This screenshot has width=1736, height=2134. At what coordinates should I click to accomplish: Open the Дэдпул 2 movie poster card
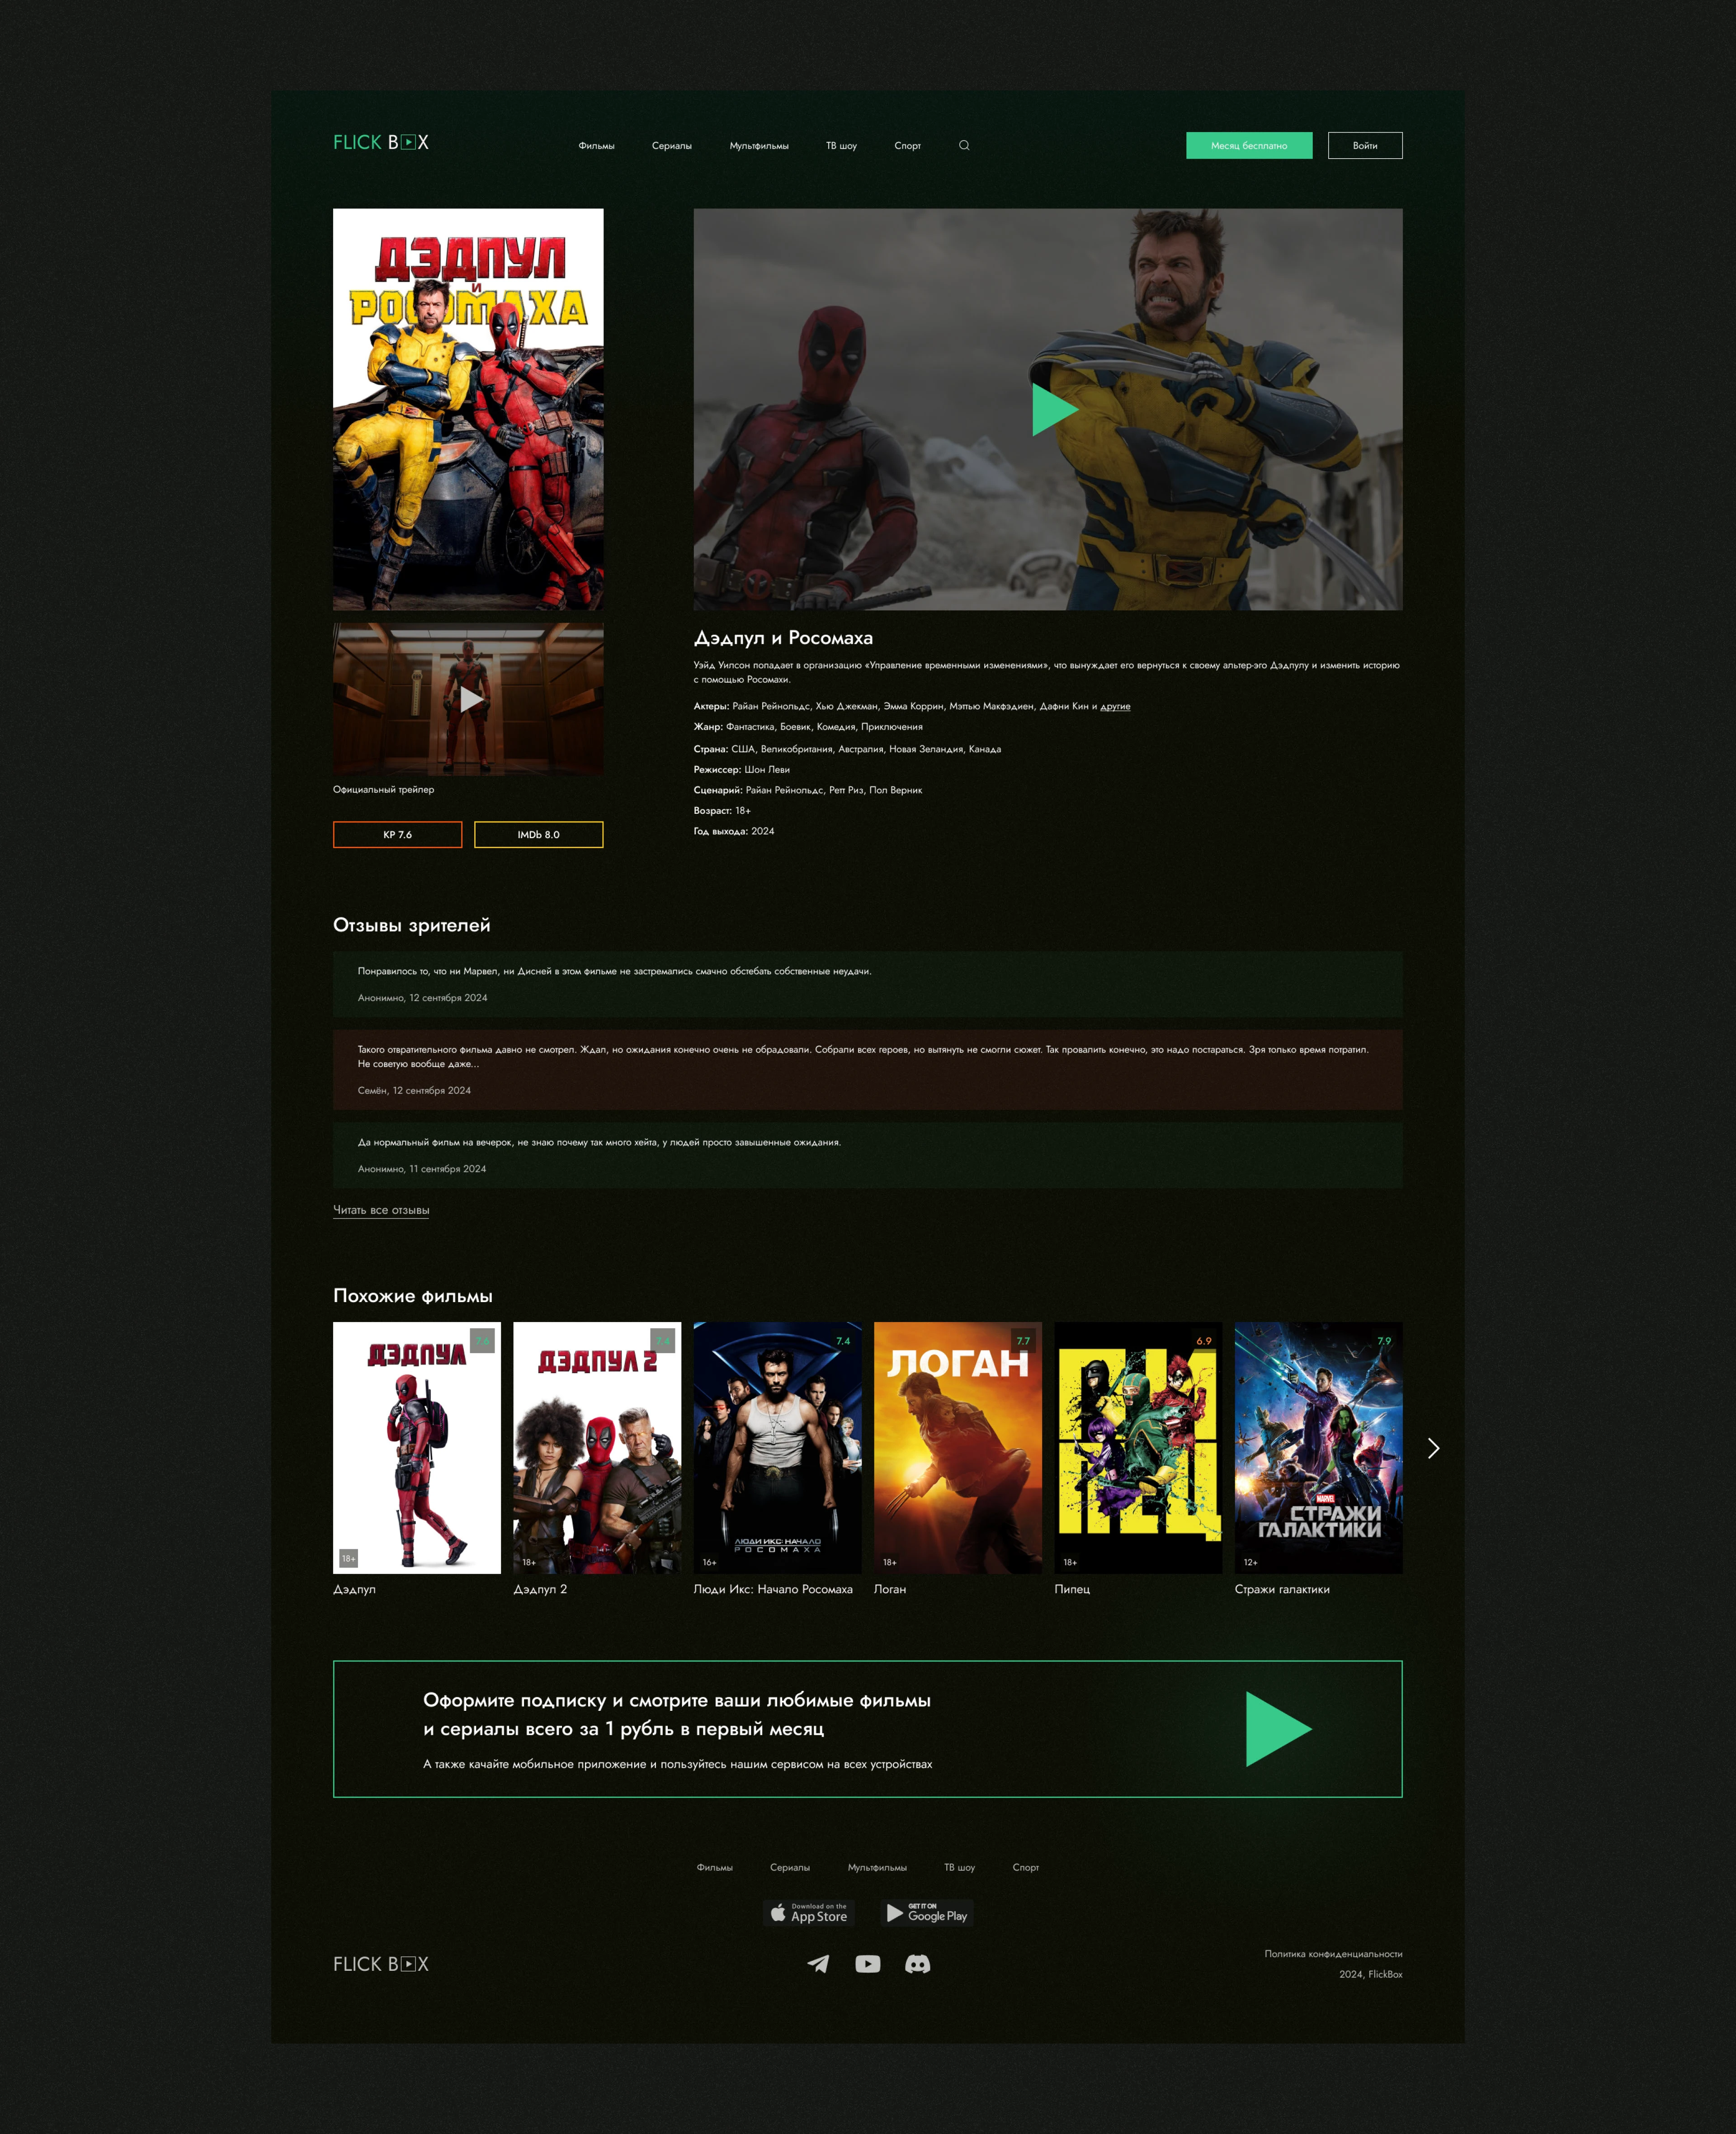point(597,1448)
